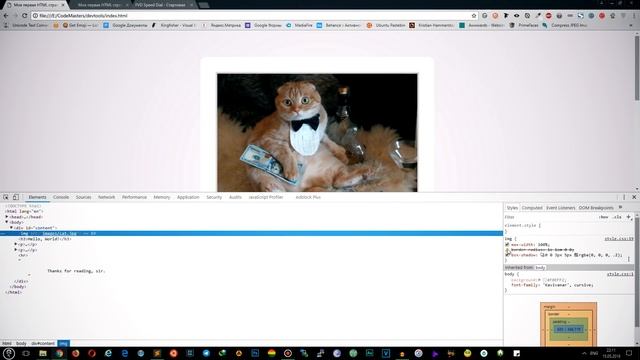Click the styles Filter input
The width and height of the screenshot is (640, 360).
pos(550,217)
